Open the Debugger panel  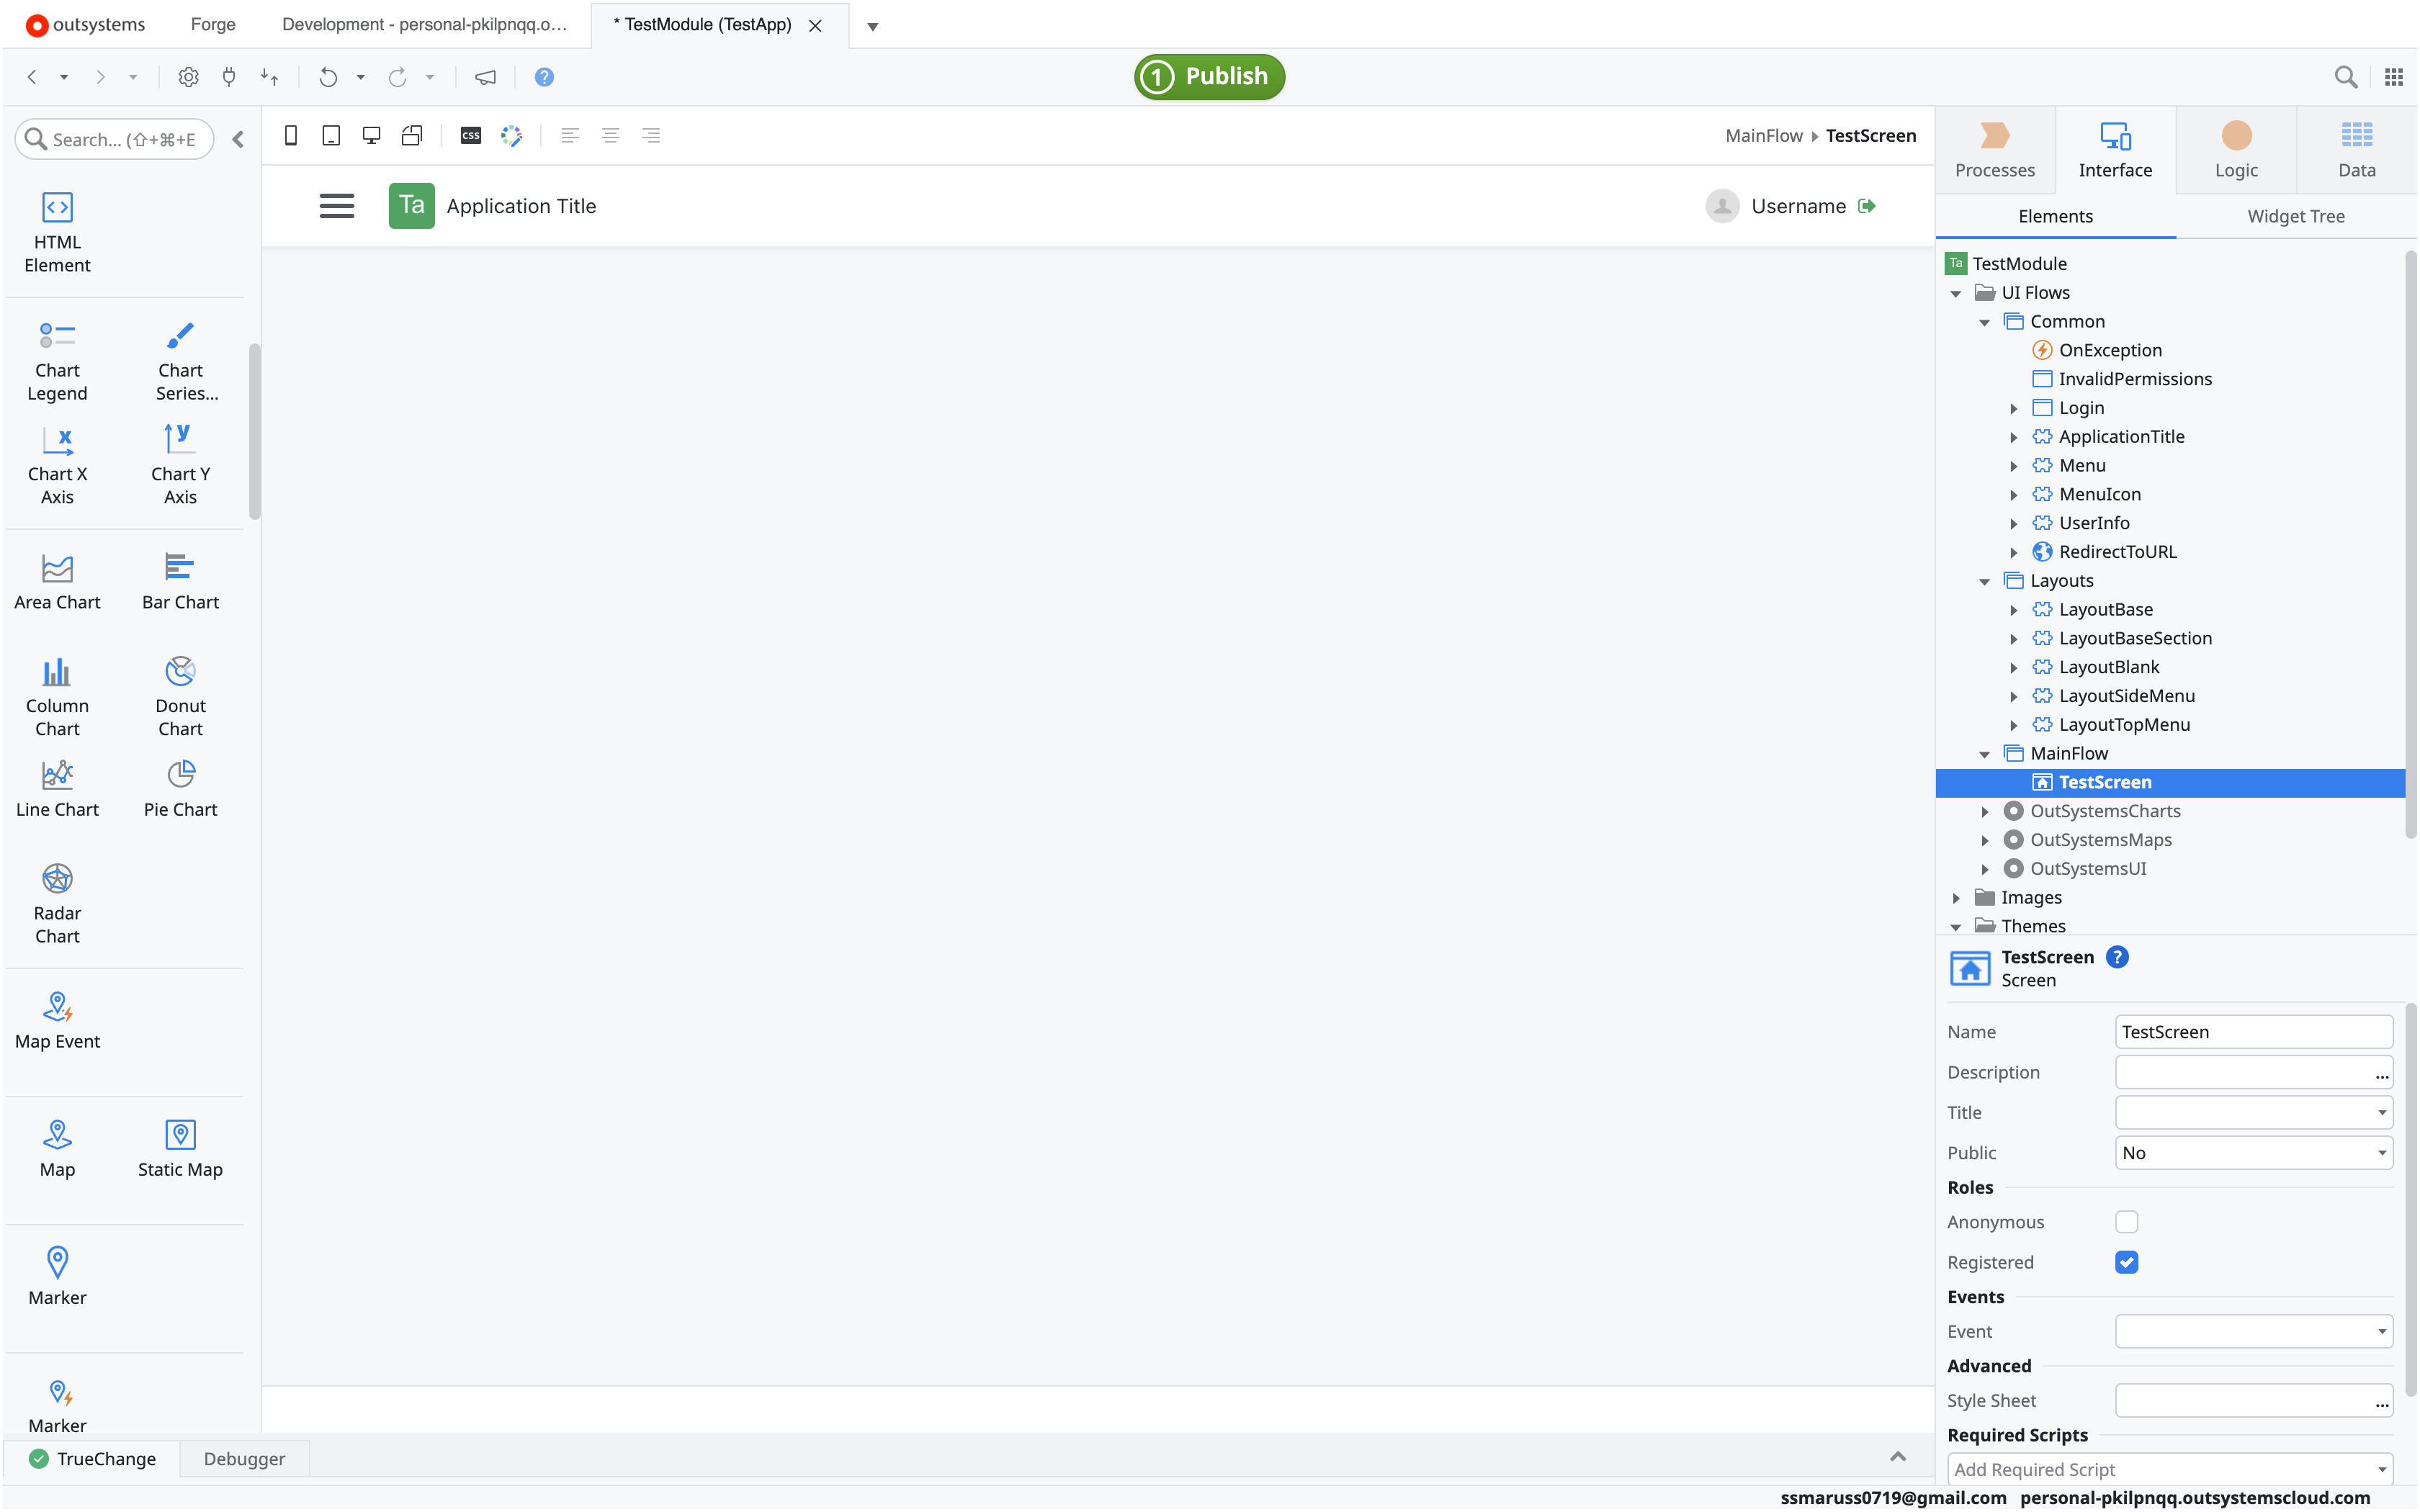coord(243,1459)
